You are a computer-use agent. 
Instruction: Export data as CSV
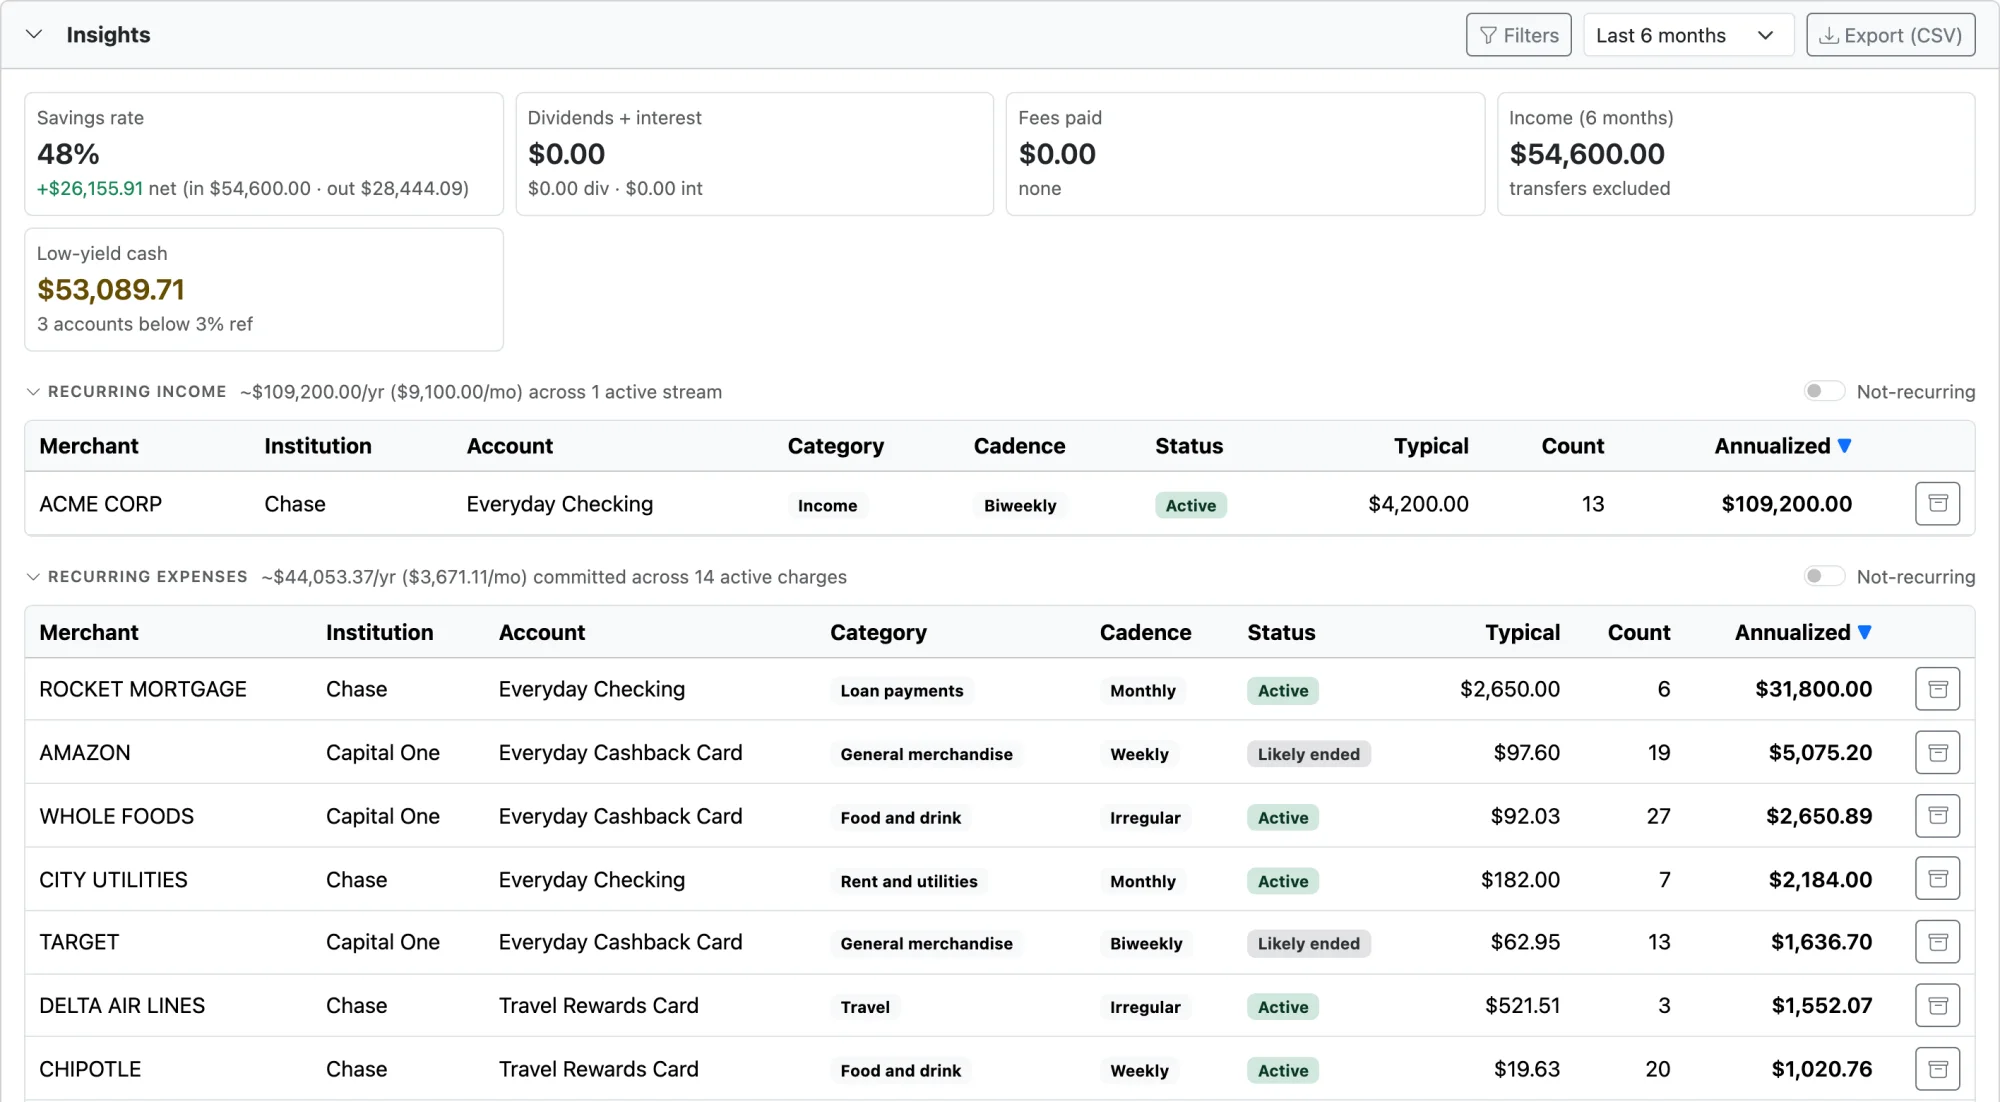[1890, 35]
